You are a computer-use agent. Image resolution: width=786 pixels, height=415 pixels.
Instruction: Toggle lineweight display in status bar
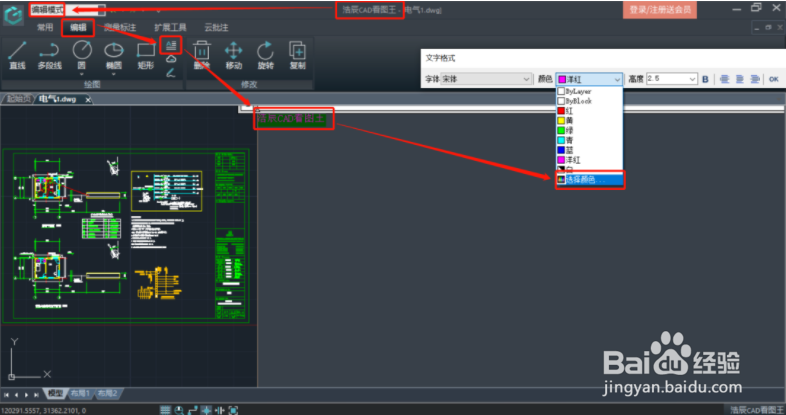(220, 410)
